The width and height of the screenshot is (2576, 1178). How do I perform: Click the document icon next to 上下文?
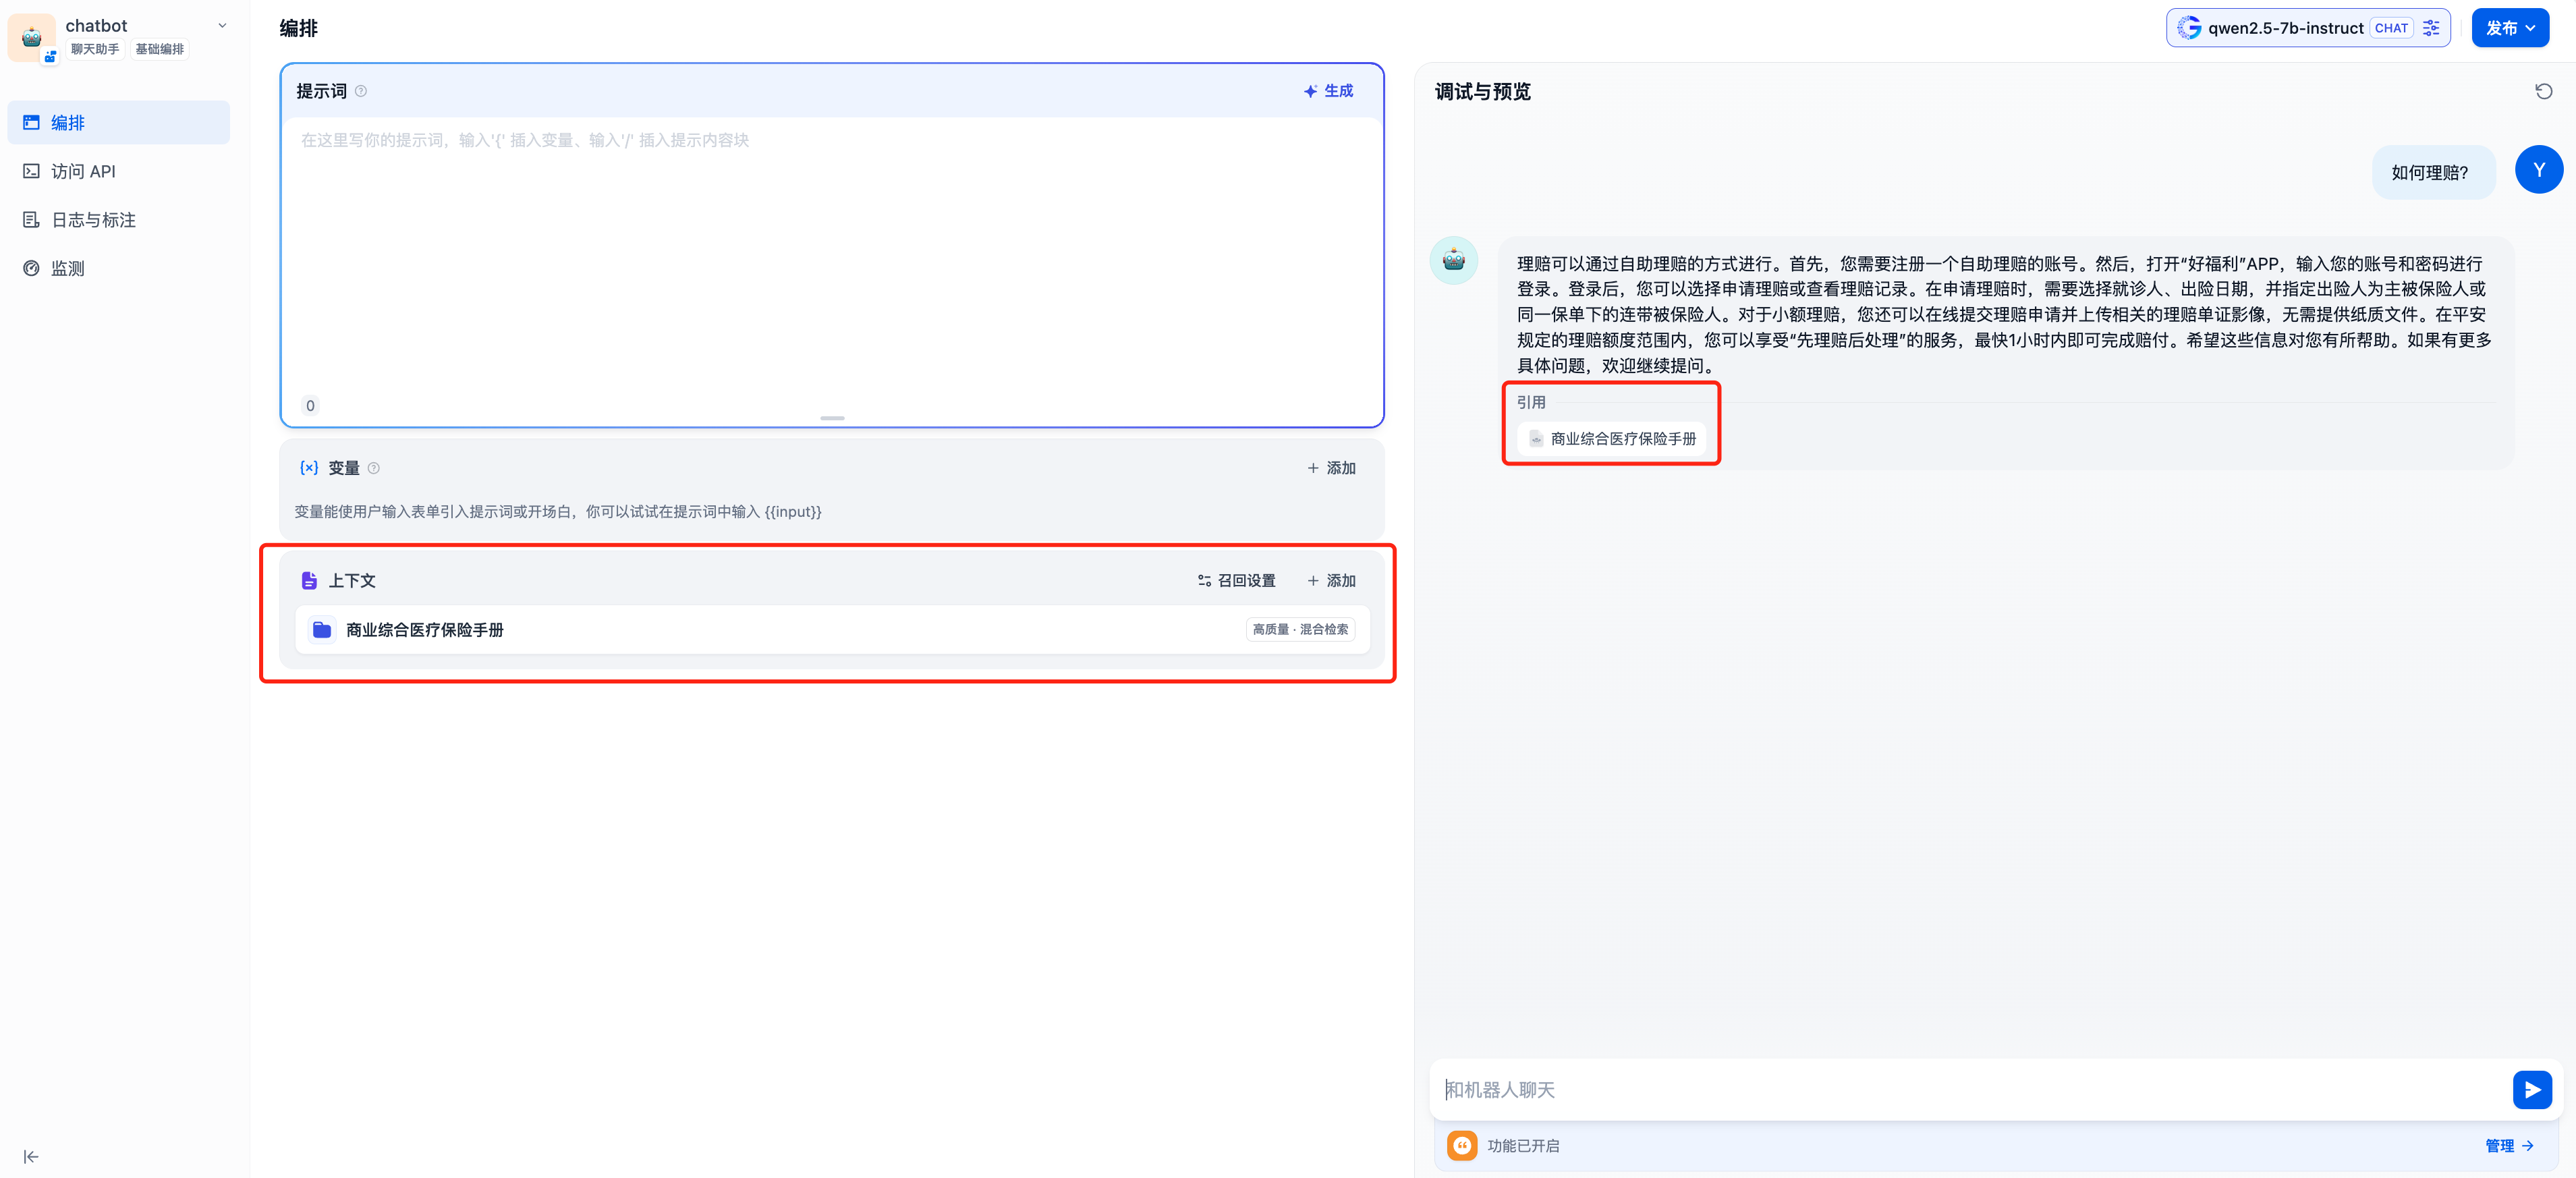pos(308,580)
